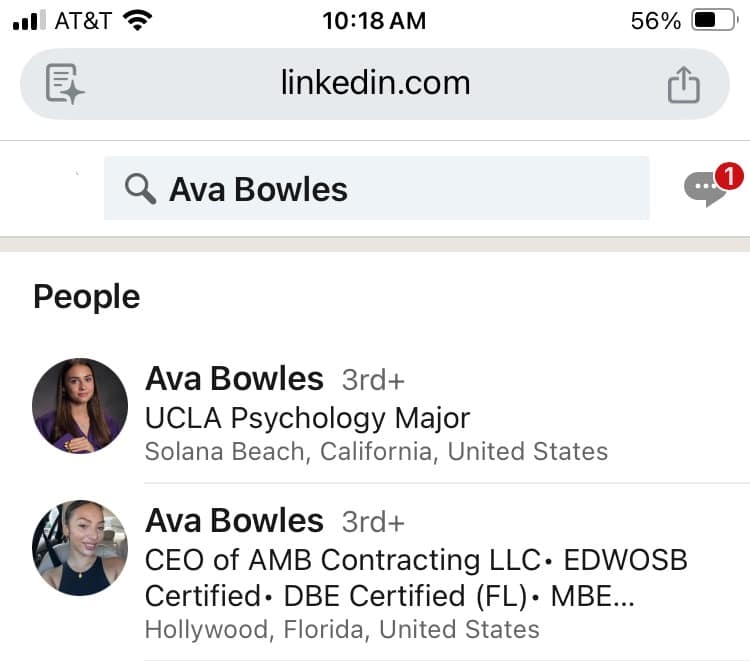The image size is (750, 661).
Task: Select the UCLA Psychology Major headline
Action: pyautogui.click(x=307, y=417)
